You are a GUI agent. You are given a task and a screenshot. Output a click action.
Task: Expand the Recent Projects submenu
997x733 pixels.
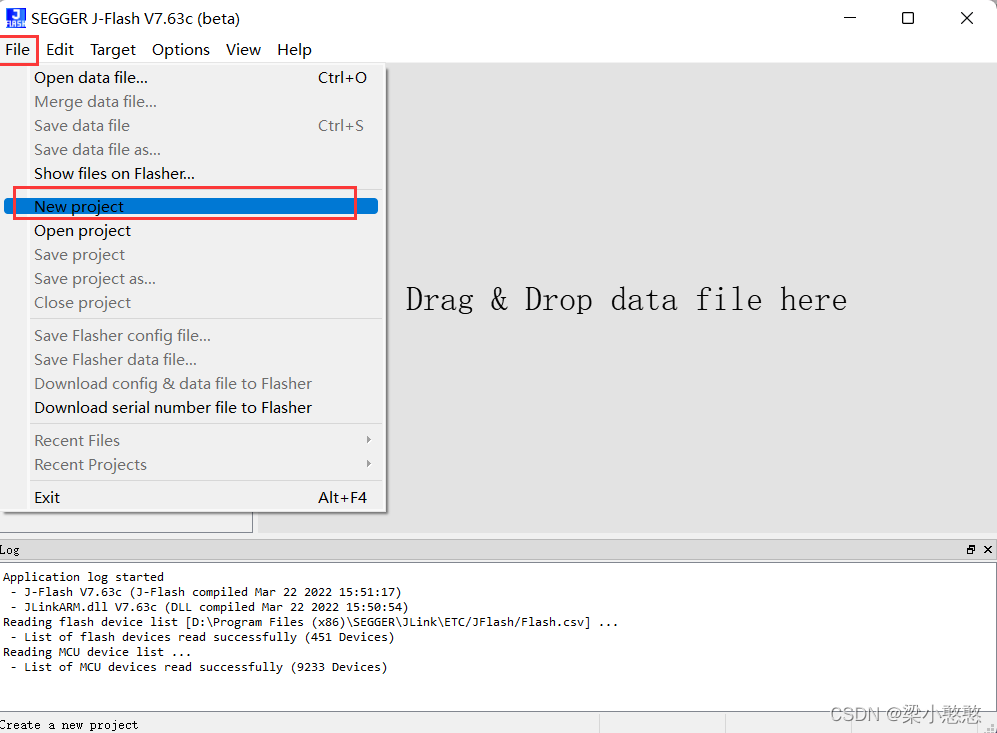click(191, 465)
